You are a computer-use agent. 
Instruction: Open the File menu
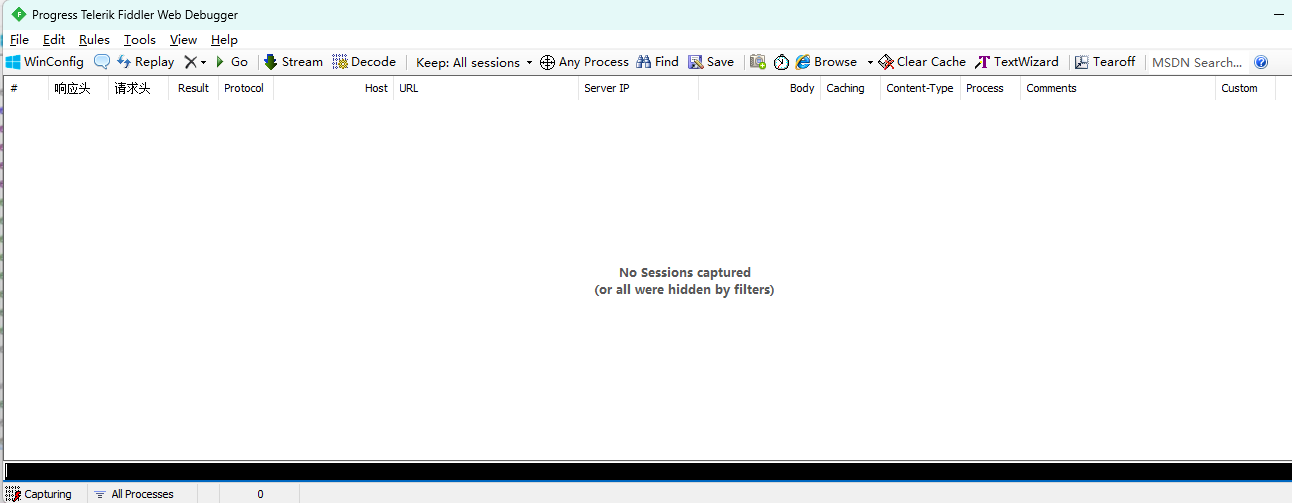tap(19, 40)
